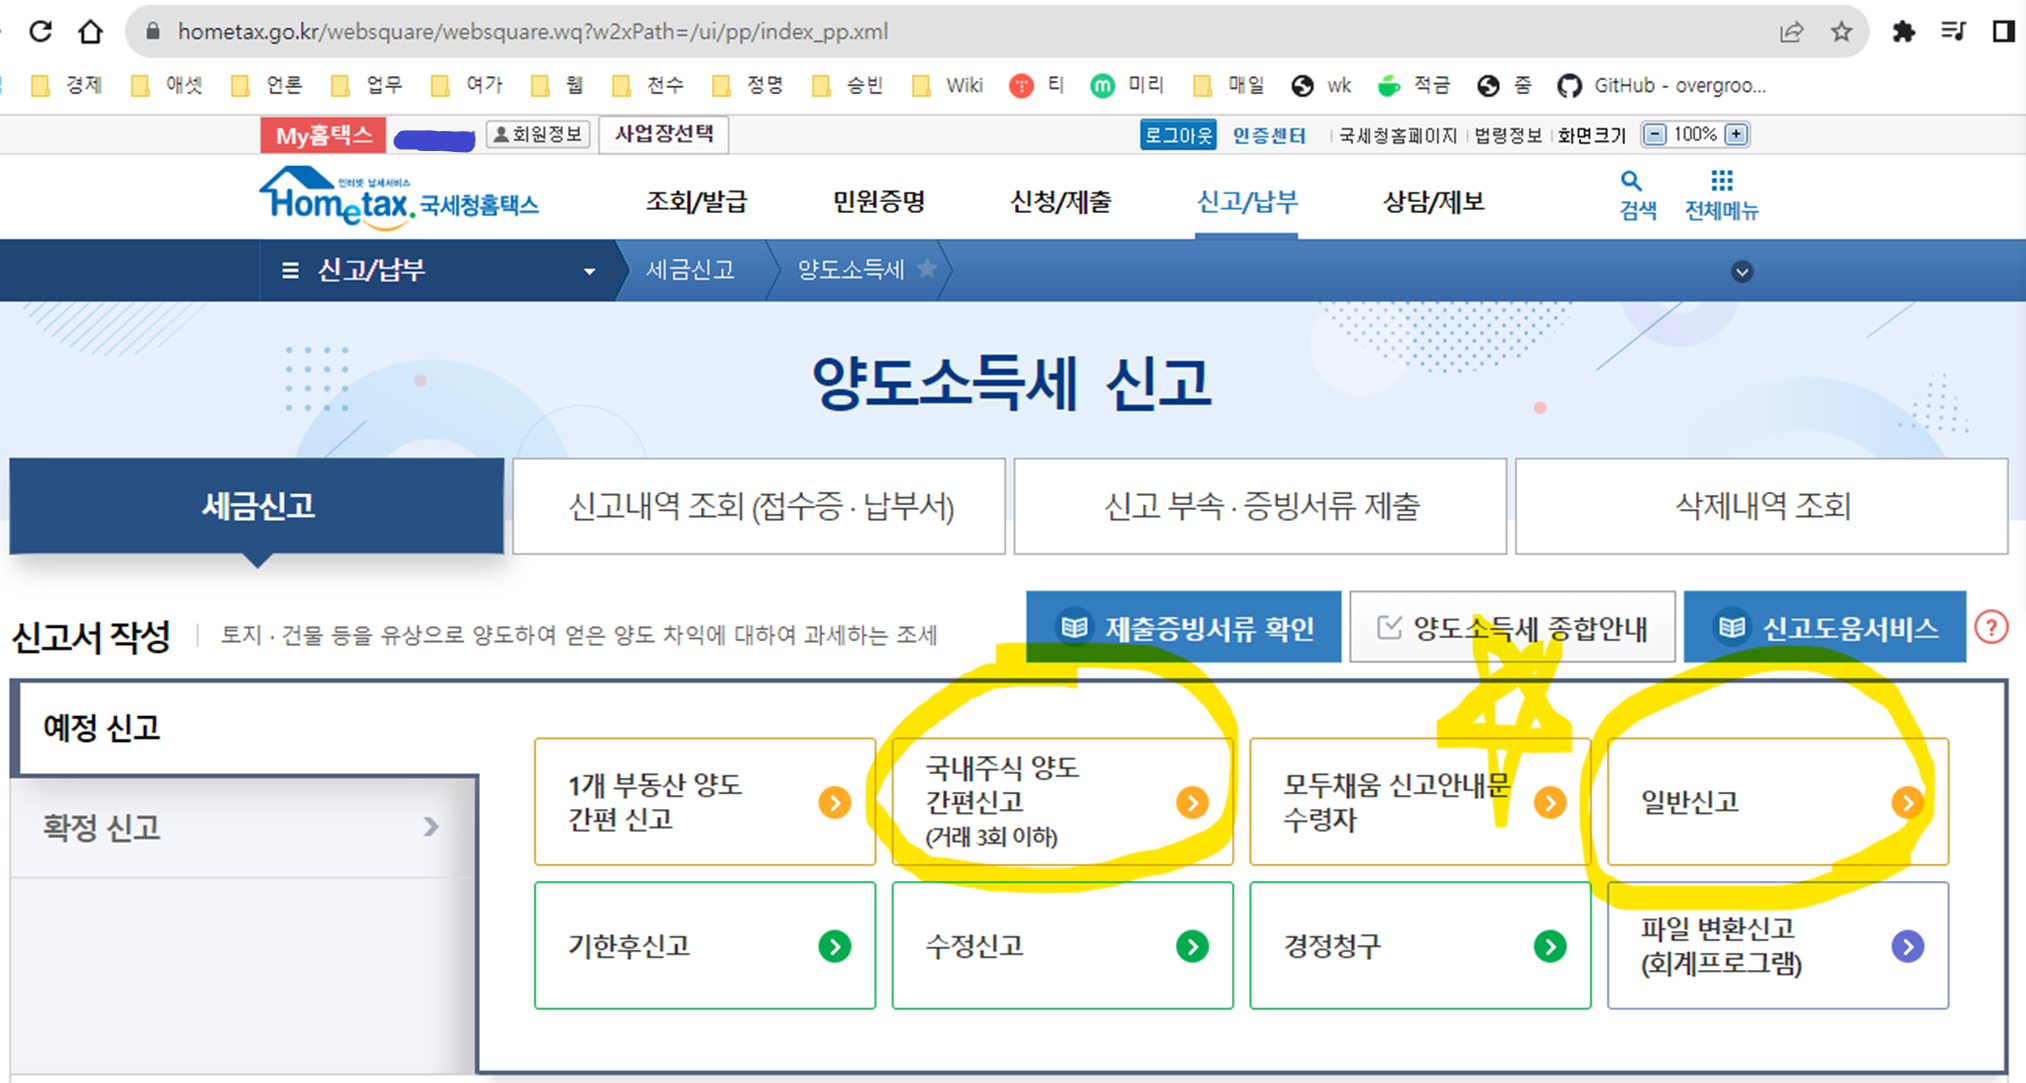Image resolution: width=2026 pixels, height=1083 pixels.
Task: Open the 조회/발급 main menu
Action: pyautogui.click(x=696, y=202)
